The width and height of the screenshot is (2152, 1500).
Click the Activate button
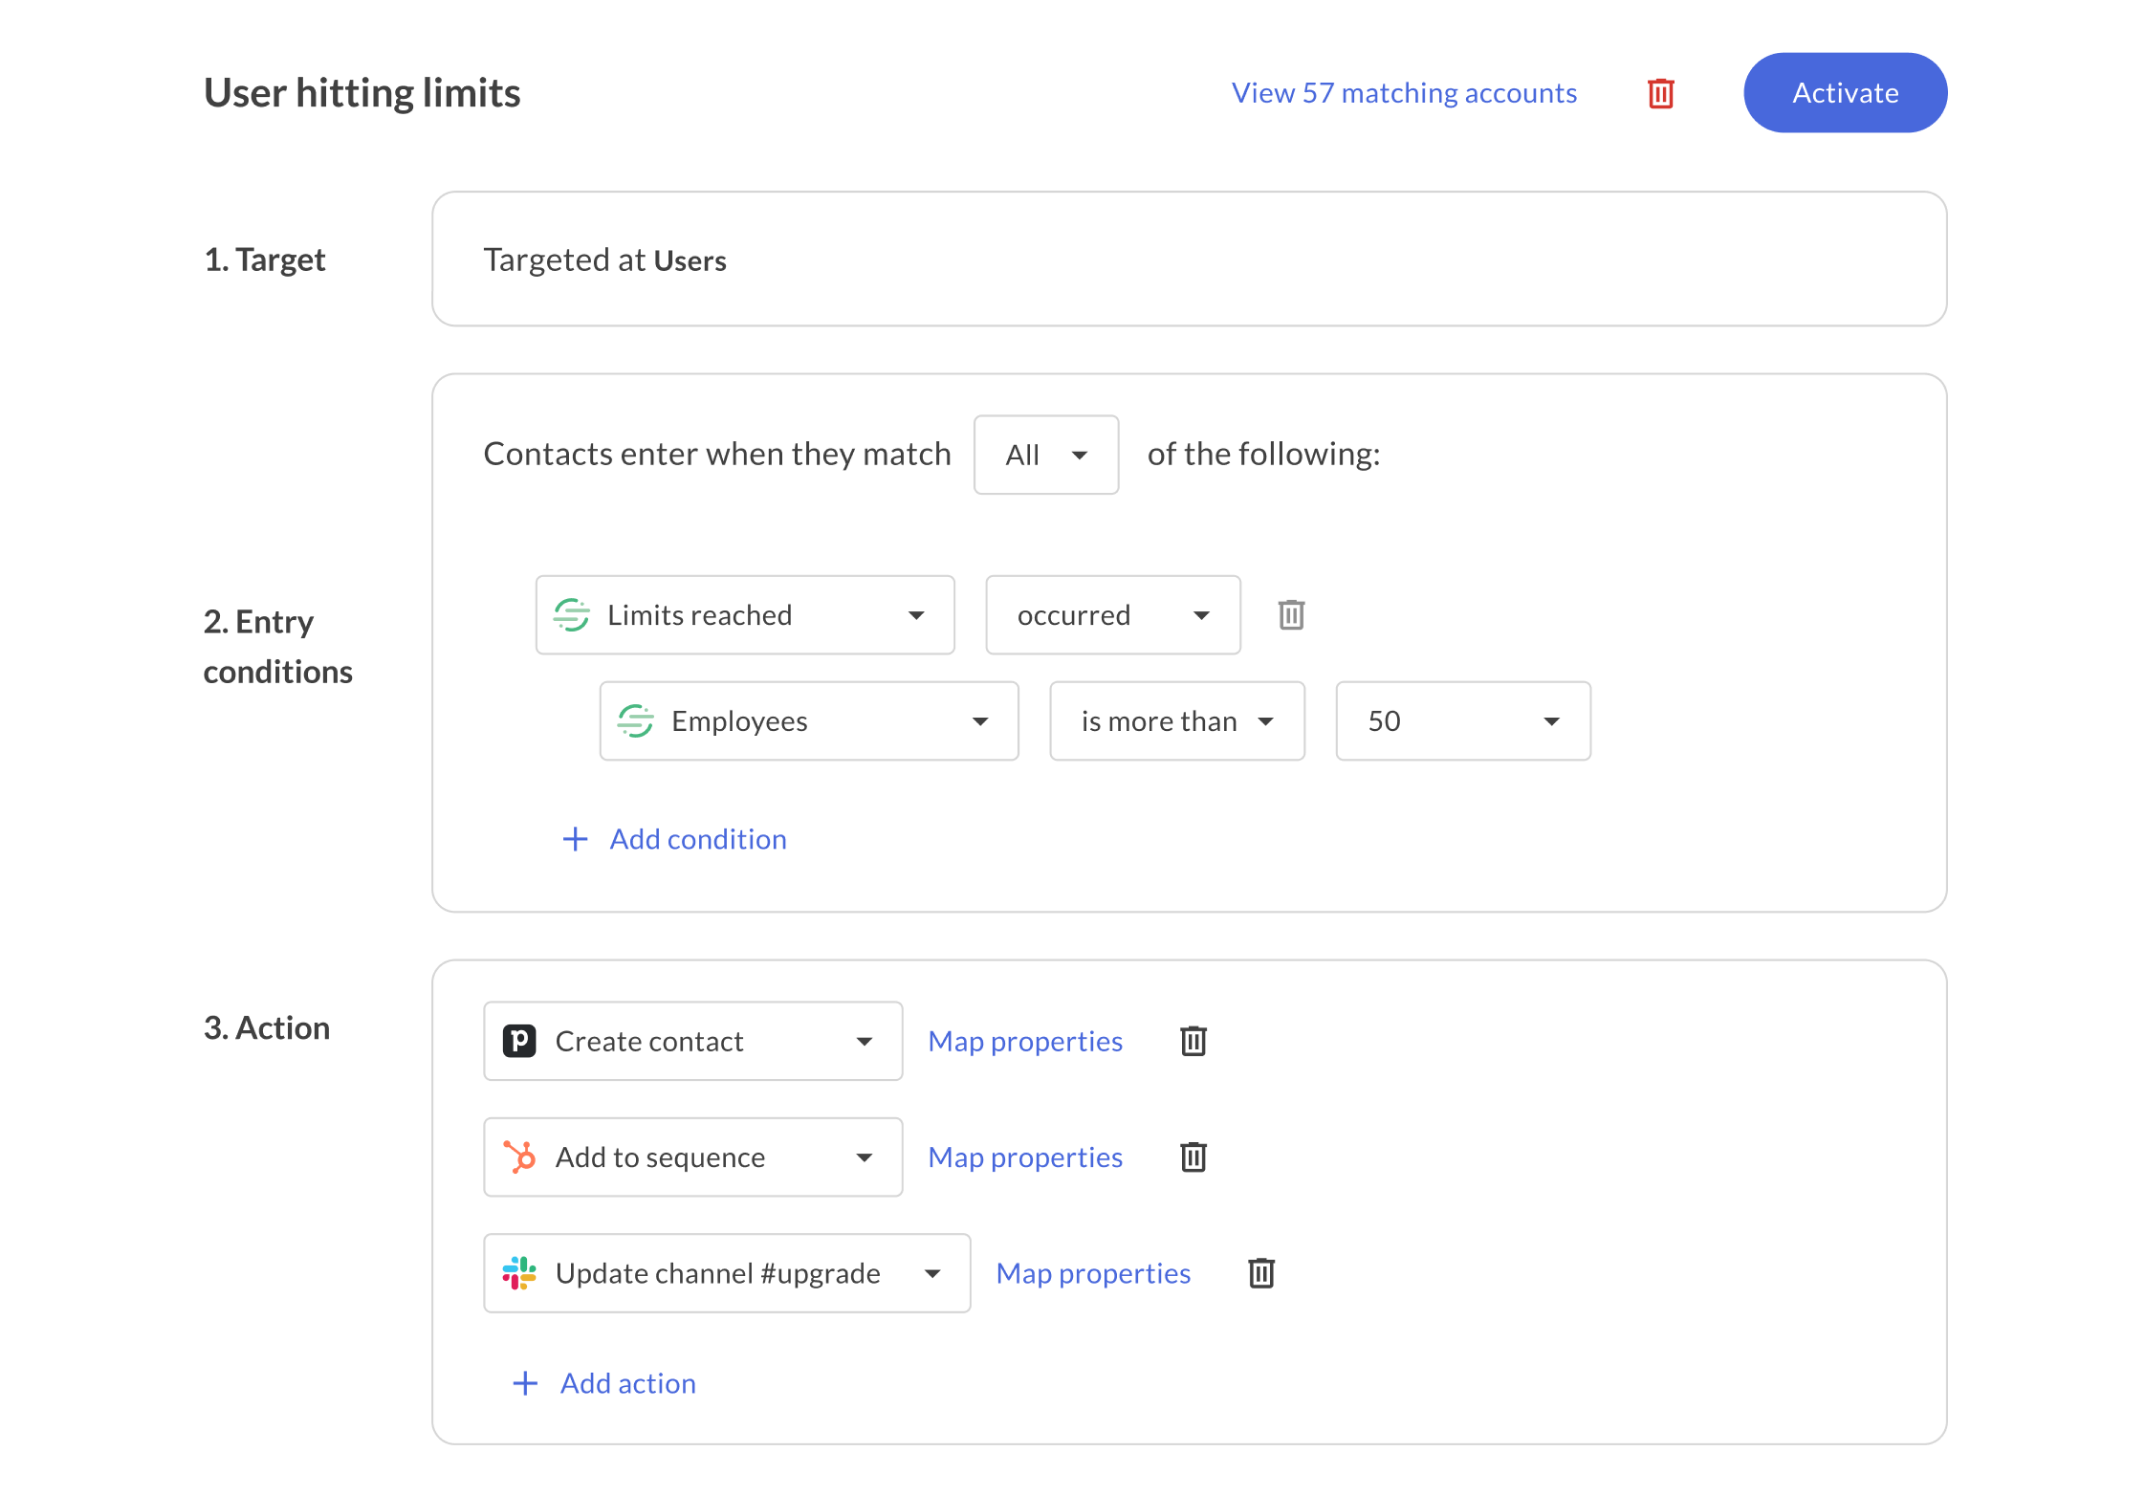pyautogui.click(x=1843, y=92)
